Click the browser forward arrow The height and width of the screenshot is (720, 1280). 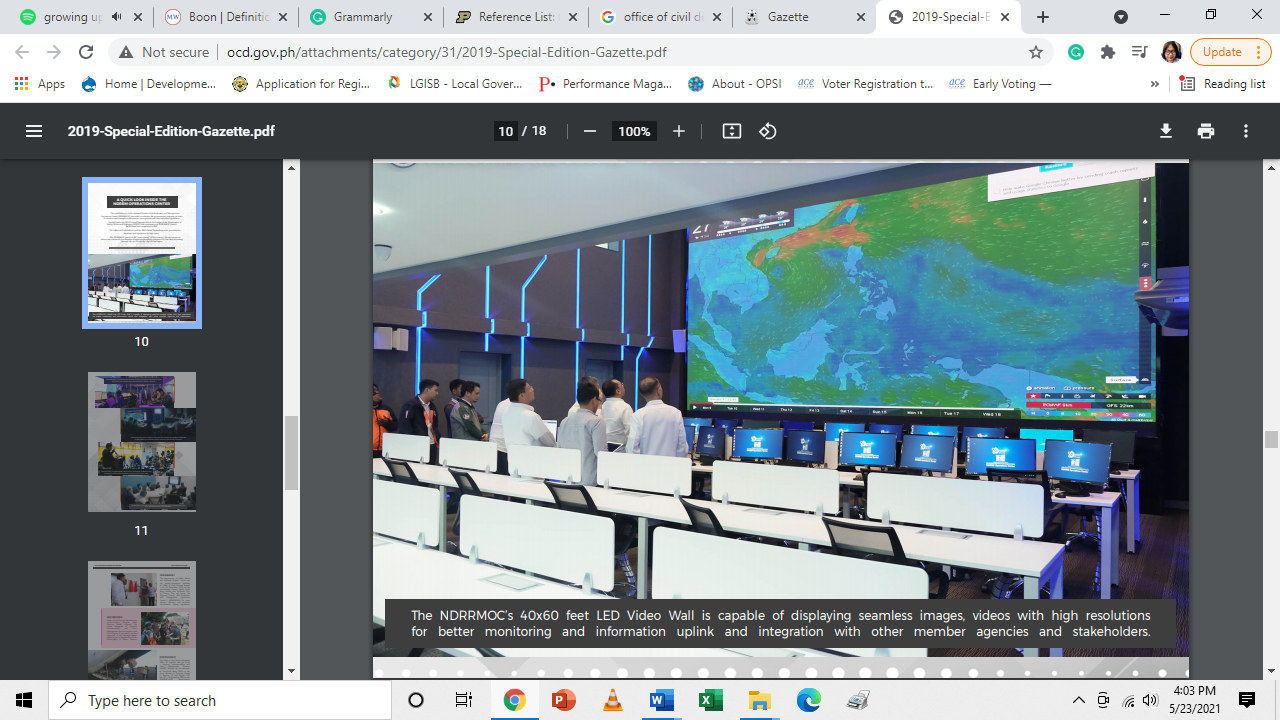54,52
